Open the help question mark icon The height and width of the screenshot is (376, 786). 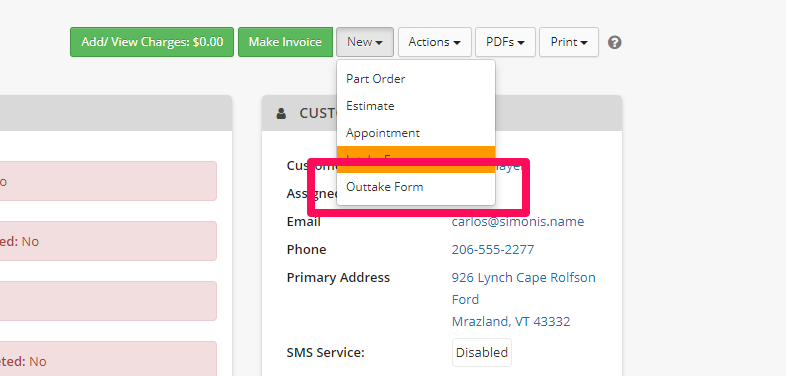coord(615,43)
